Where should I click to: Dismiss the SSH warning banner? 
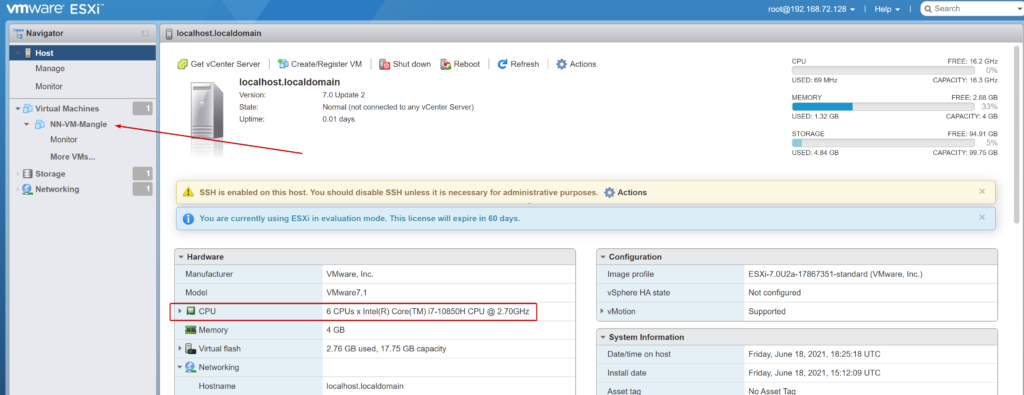pos(982,191)
